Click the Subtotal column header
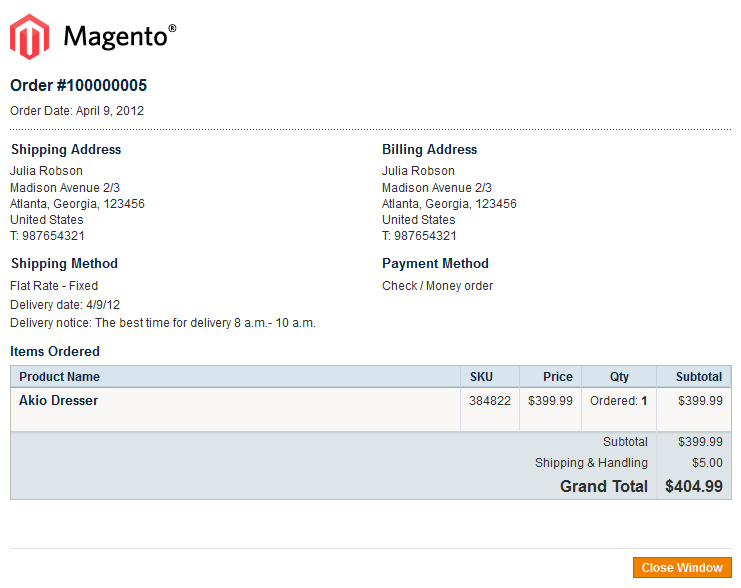This screenshot has width=741, height=588. 699,377
